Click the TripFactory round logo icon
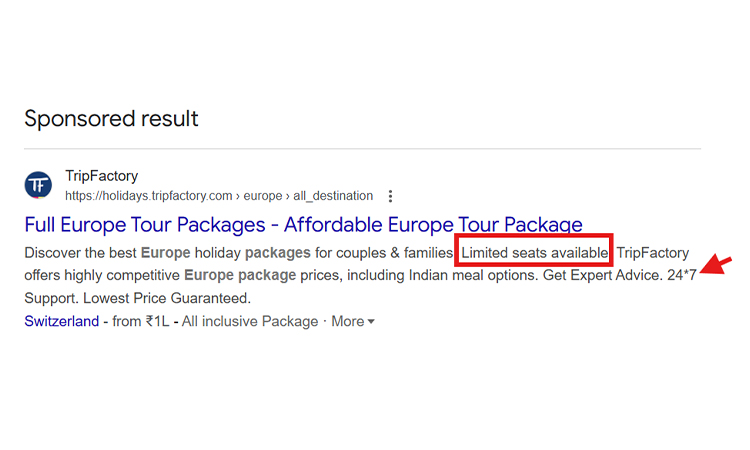The image size is (750, 450). coord(39,185)
